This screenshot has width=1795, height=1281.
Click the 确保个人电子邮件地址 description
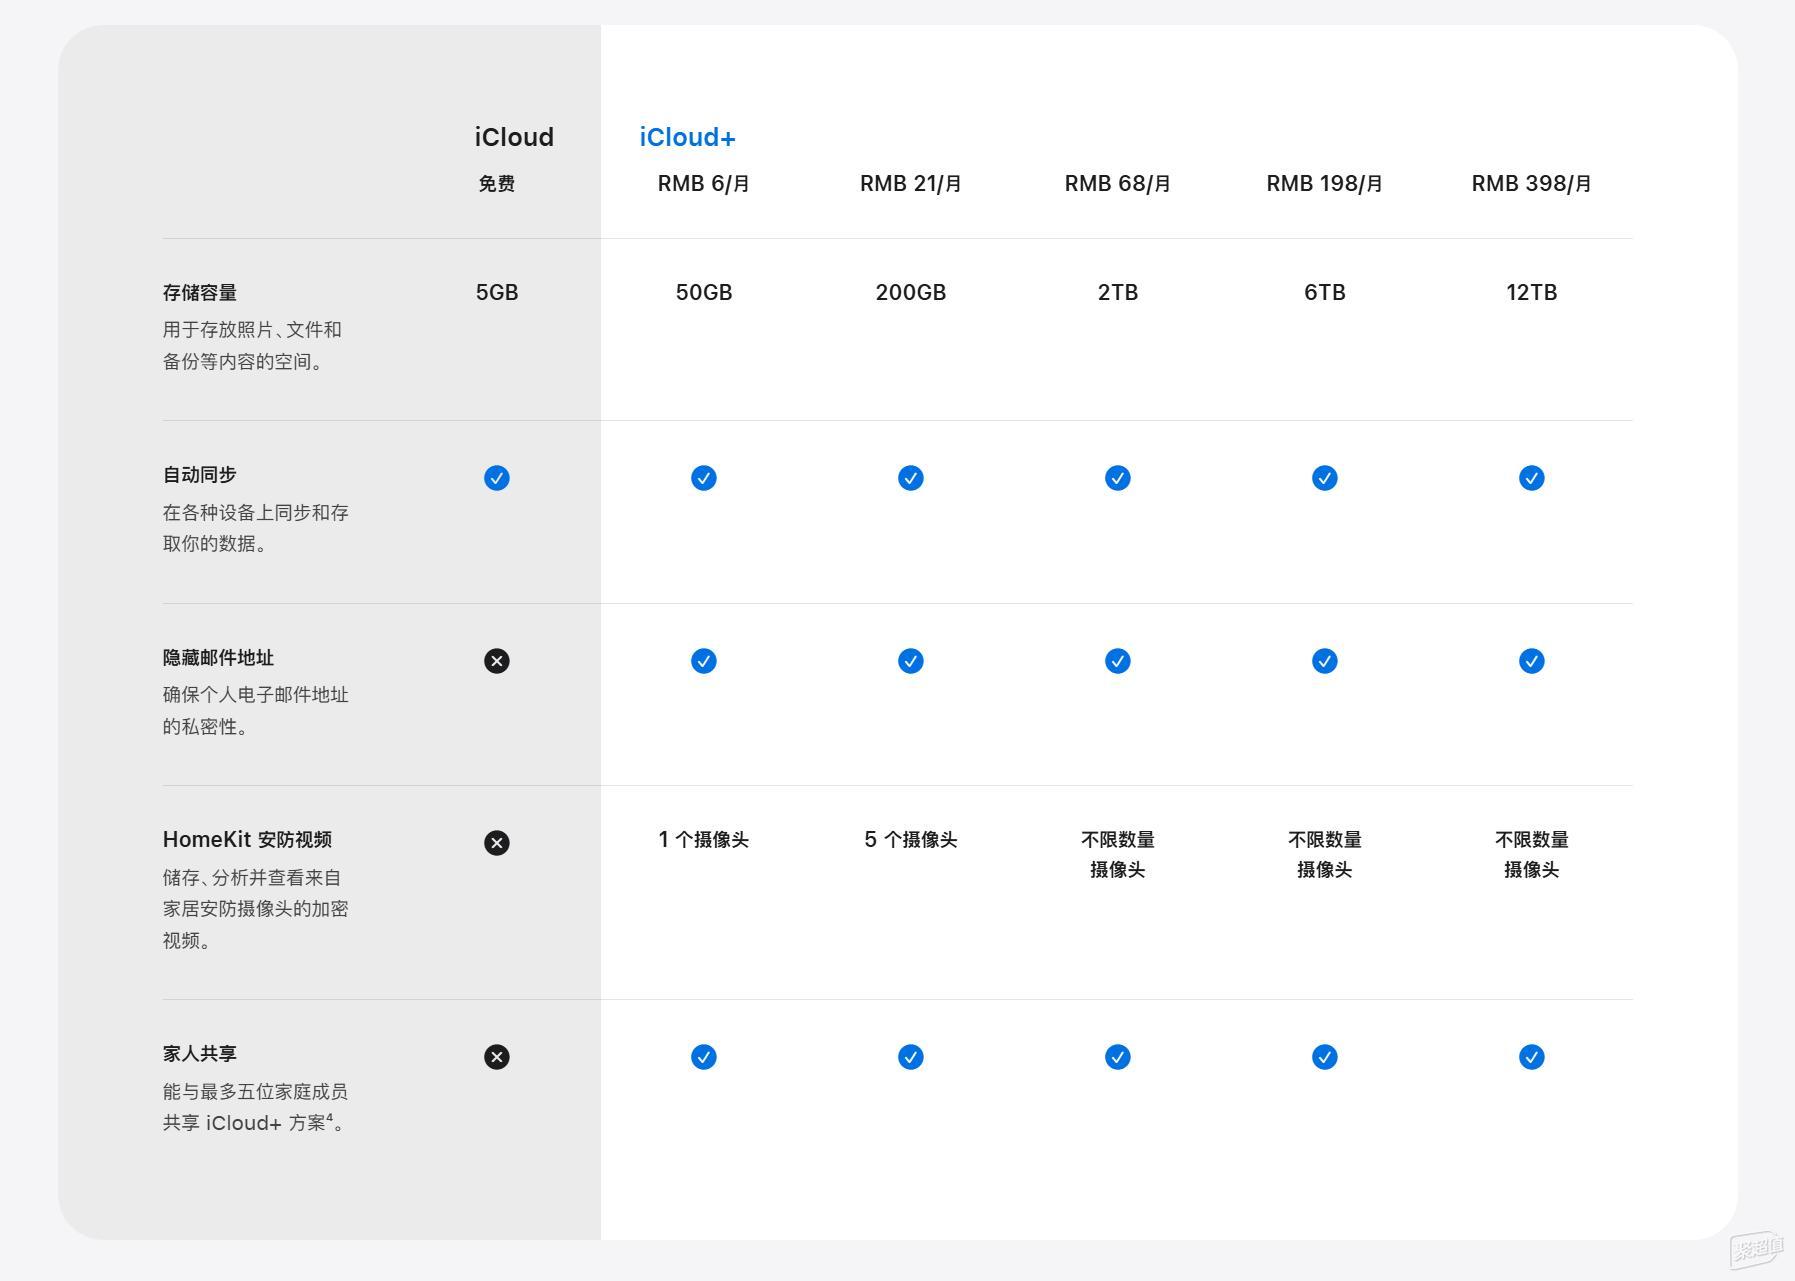click(x=256, y=711)
